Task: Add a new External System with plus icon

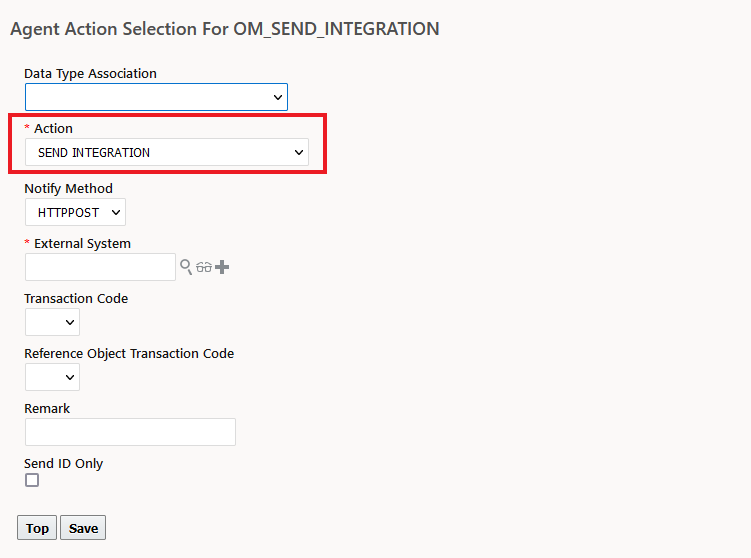Action: point(222,267)
